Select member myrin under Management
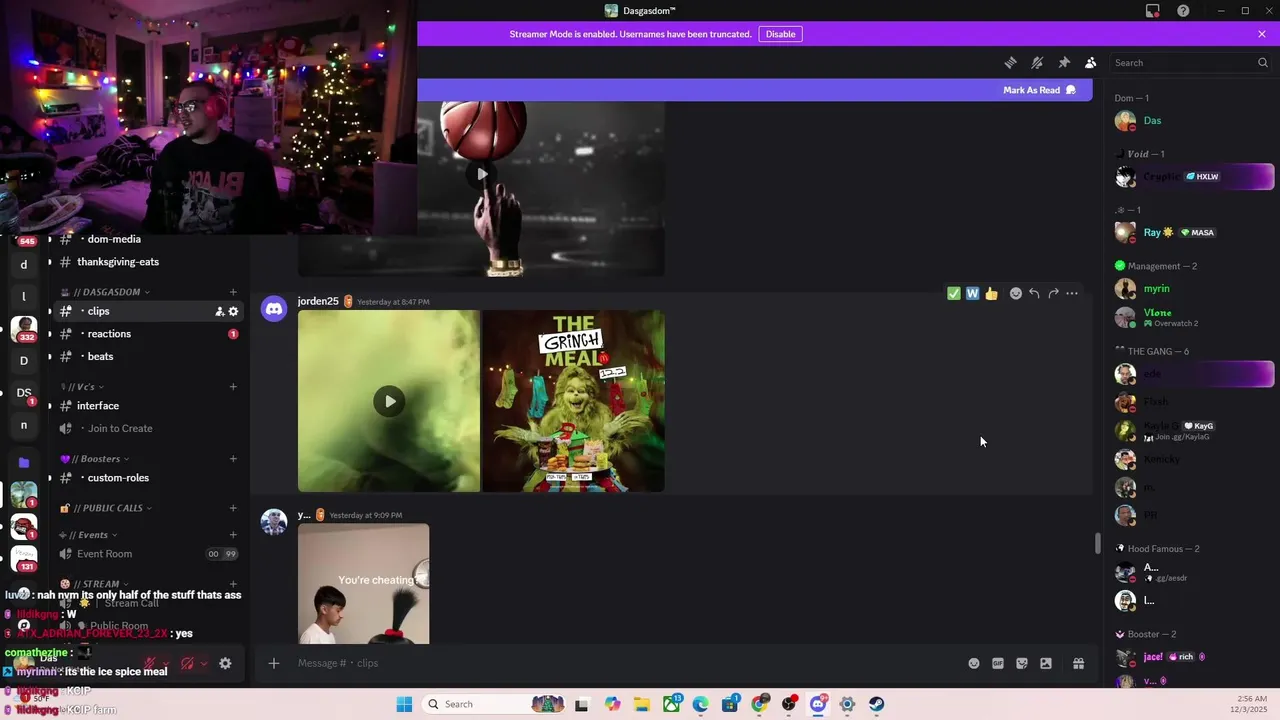 pyautogui.click(x=1193, y=289)
